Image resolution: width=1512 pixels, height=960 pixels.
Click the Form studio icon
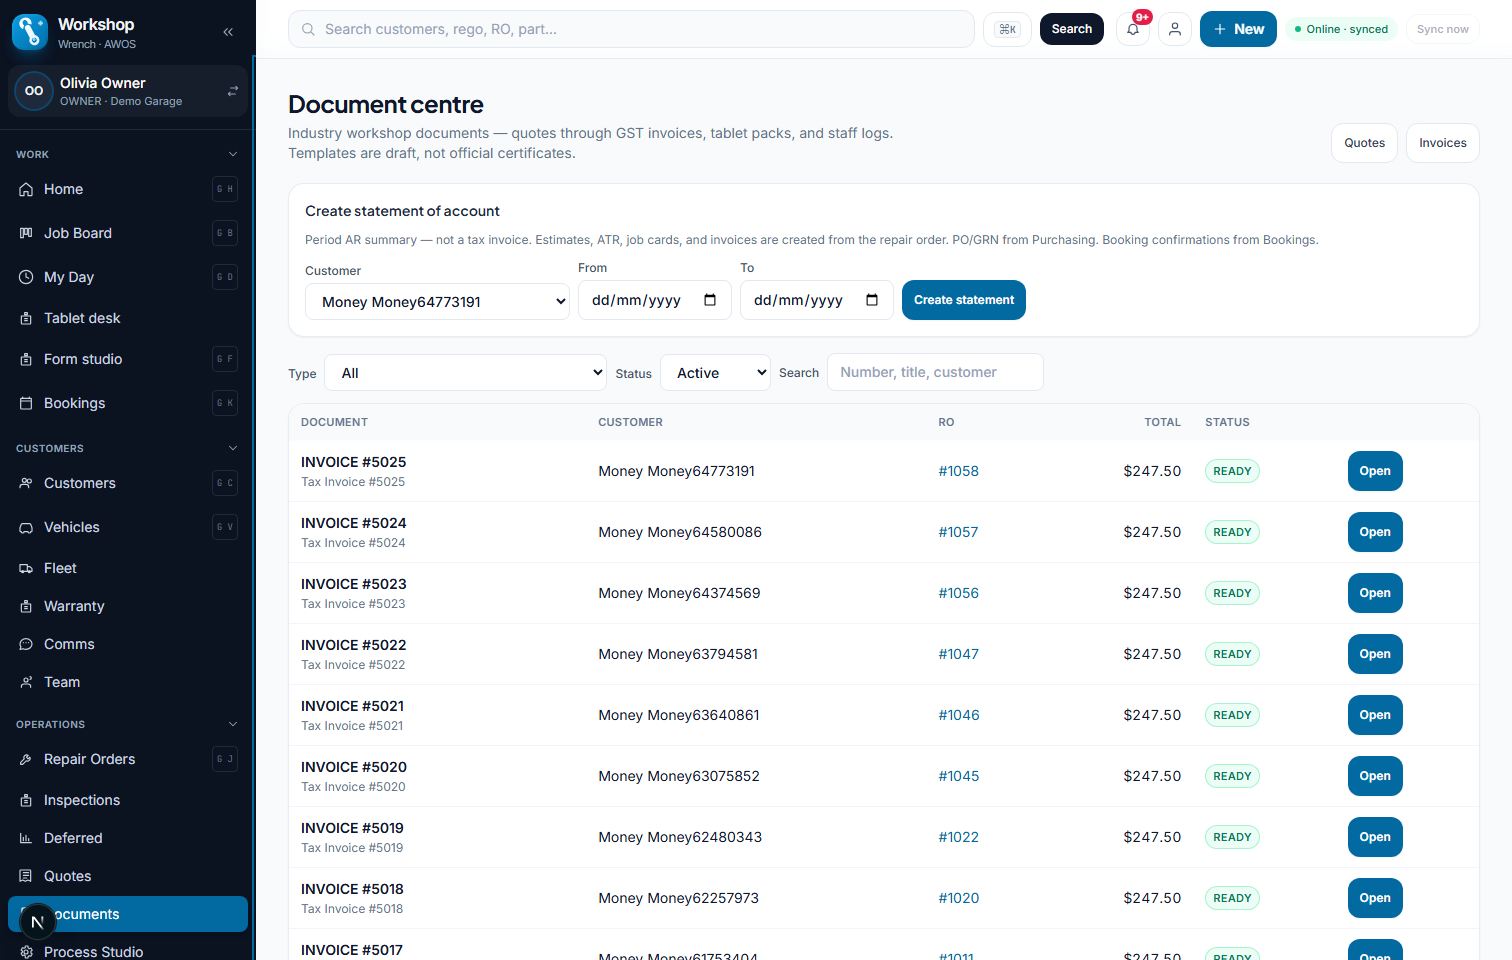[26, 359]
